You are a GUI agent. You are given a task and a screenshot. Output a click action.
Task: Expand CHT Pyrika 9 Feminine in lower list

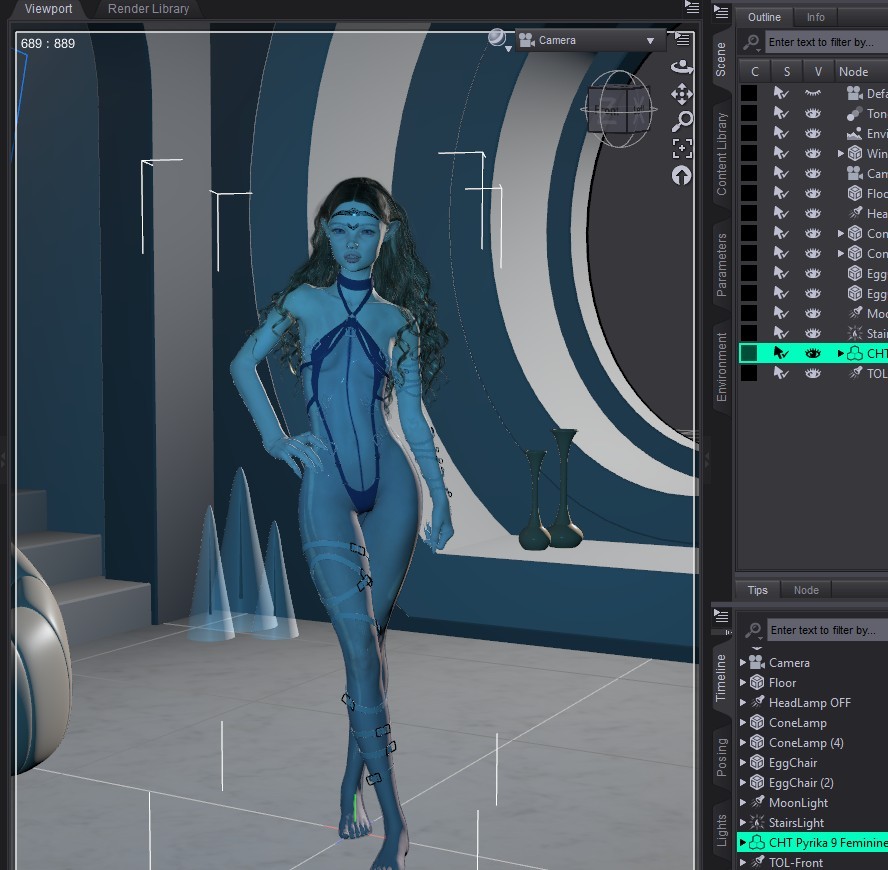742,842
